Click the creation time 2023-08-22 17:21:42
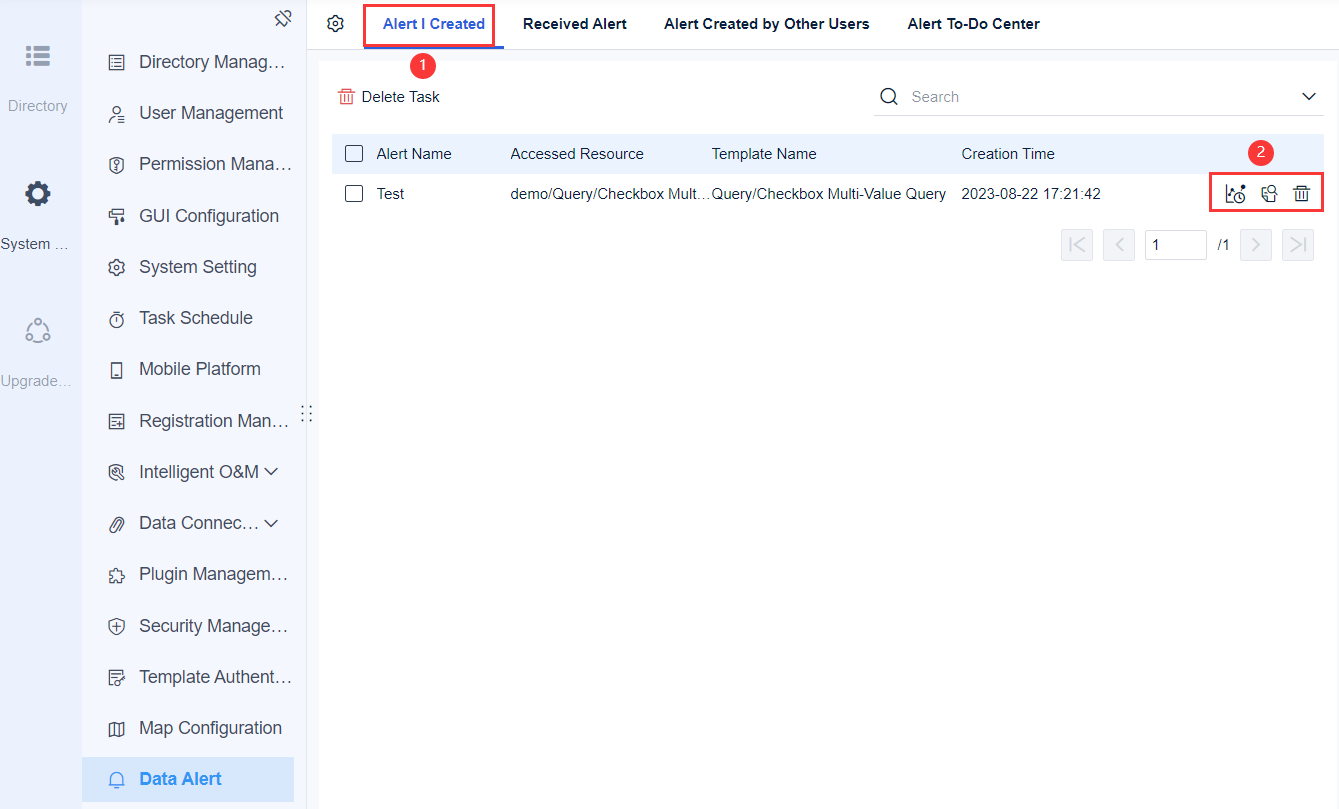 1031,194
